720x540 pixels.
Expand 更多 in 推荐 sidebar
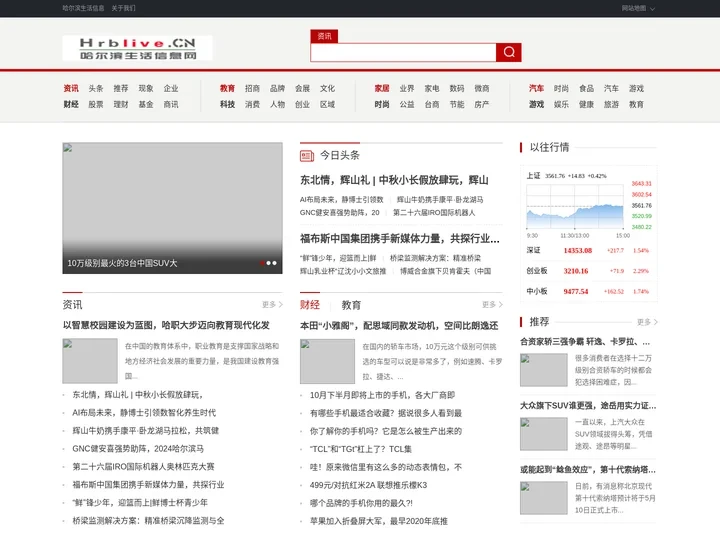(x=647, y=322)
